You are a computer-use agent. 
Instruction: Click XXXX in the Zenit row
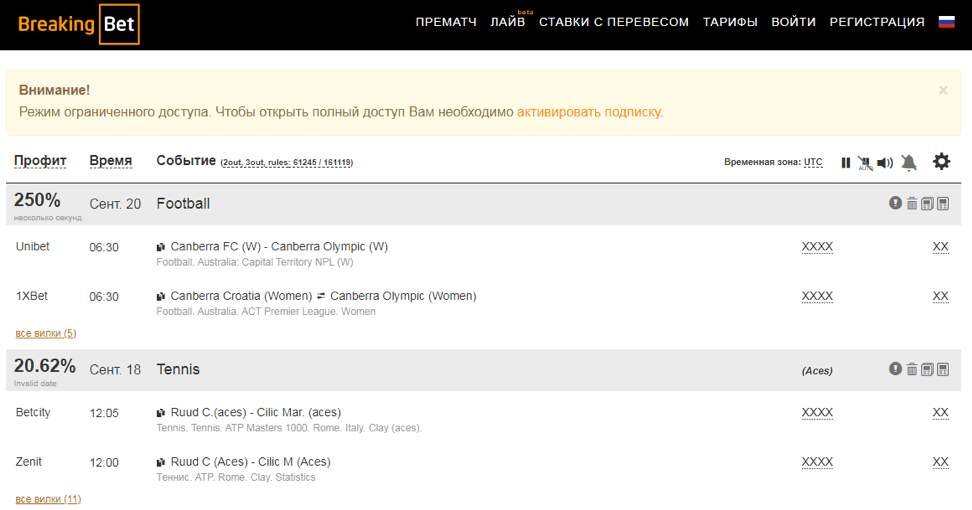(x=817, y=462)
